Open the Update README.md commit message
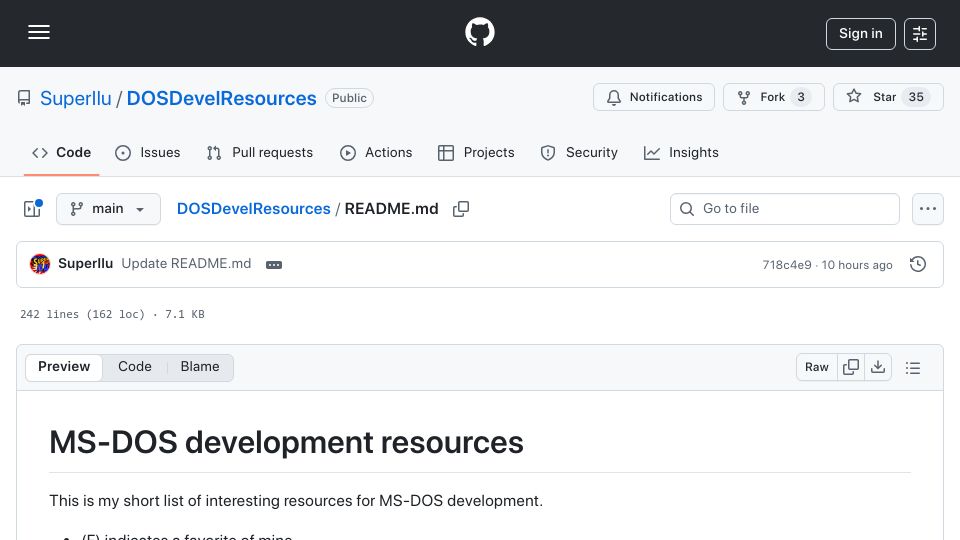 (186, 264)
